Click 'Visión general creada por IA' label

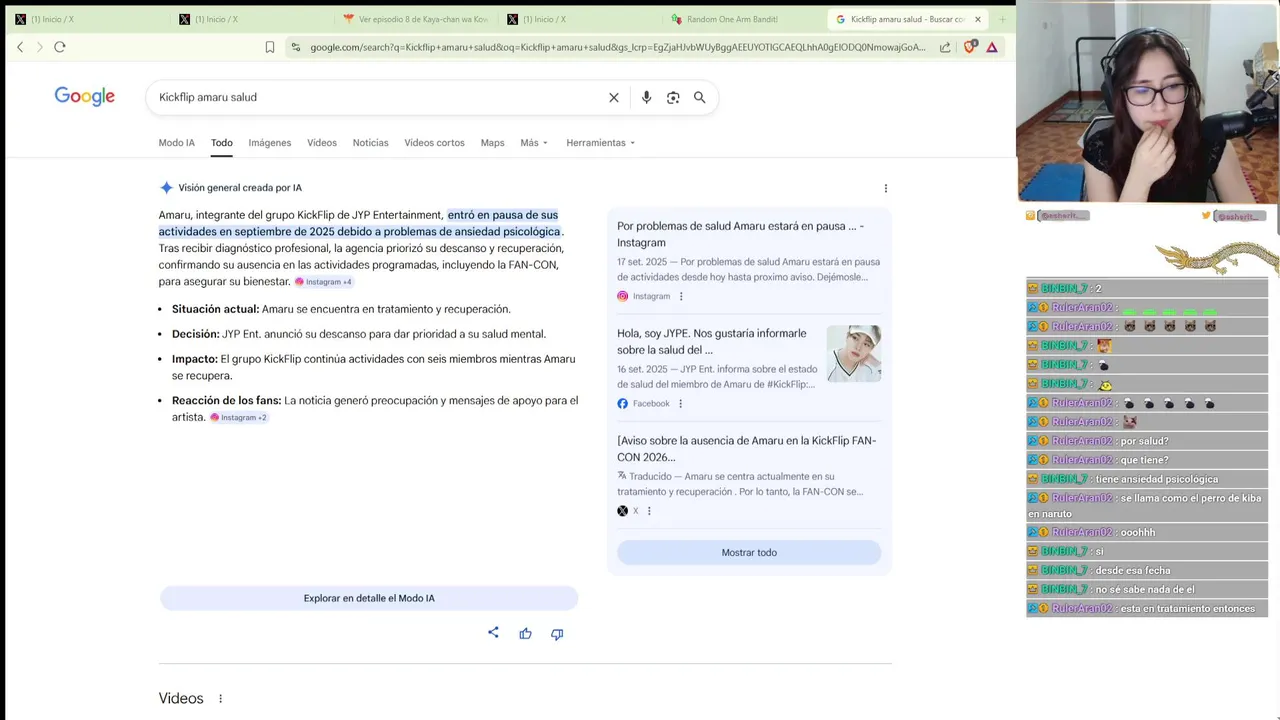coord(240,188)
